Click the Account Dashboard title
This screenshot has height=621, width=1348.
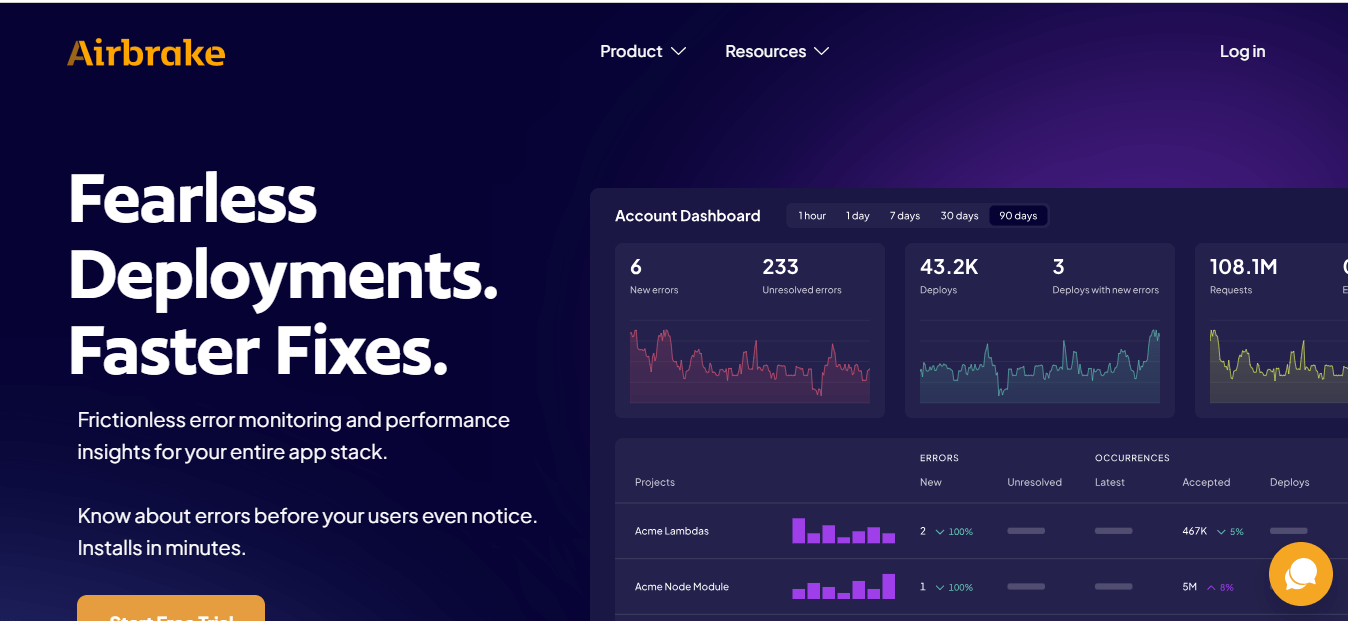[x=687, y=216]
